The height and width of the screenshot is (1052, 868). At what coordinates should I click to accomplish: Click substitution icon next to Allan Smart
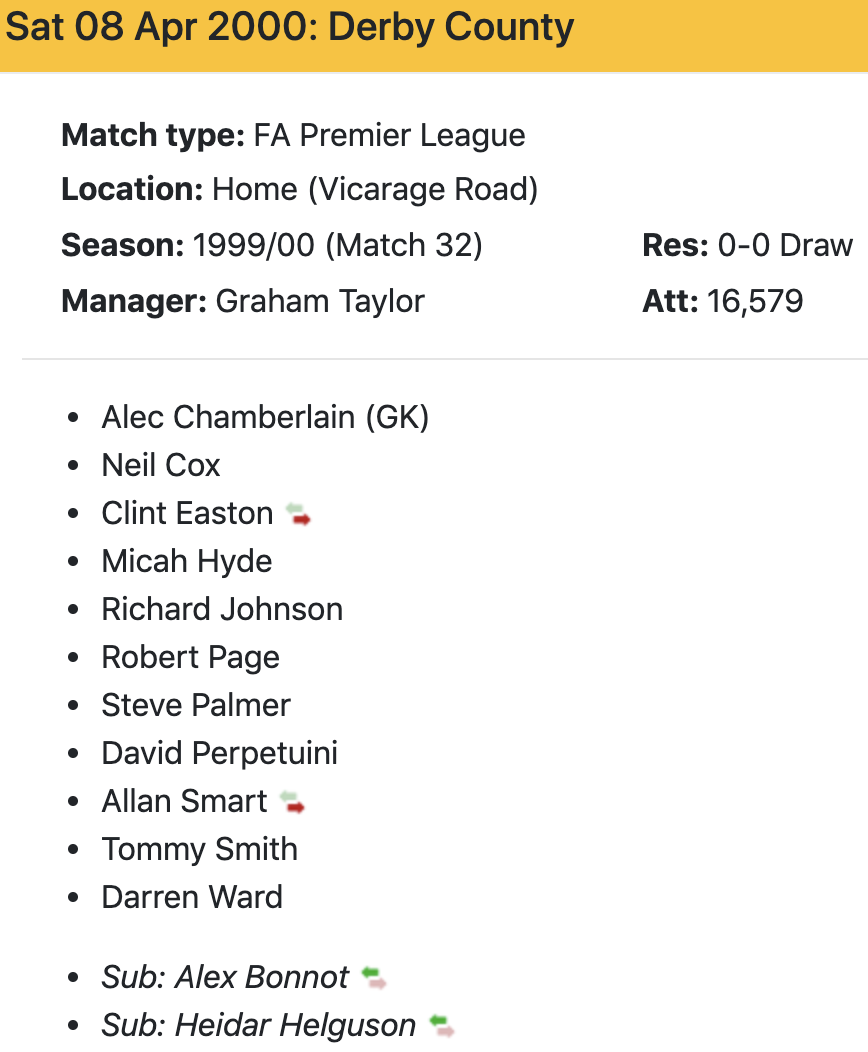point(292,802)
